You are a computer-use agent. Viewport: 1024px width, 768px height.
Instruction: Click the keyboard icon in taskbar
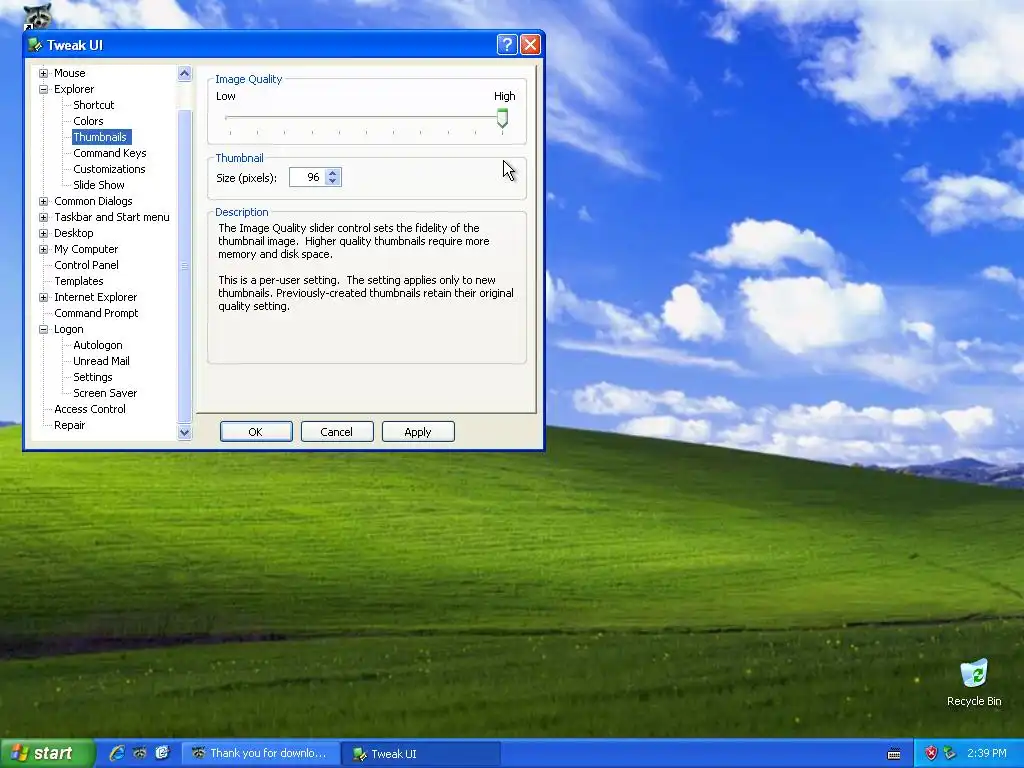click(x=894, y=754)
